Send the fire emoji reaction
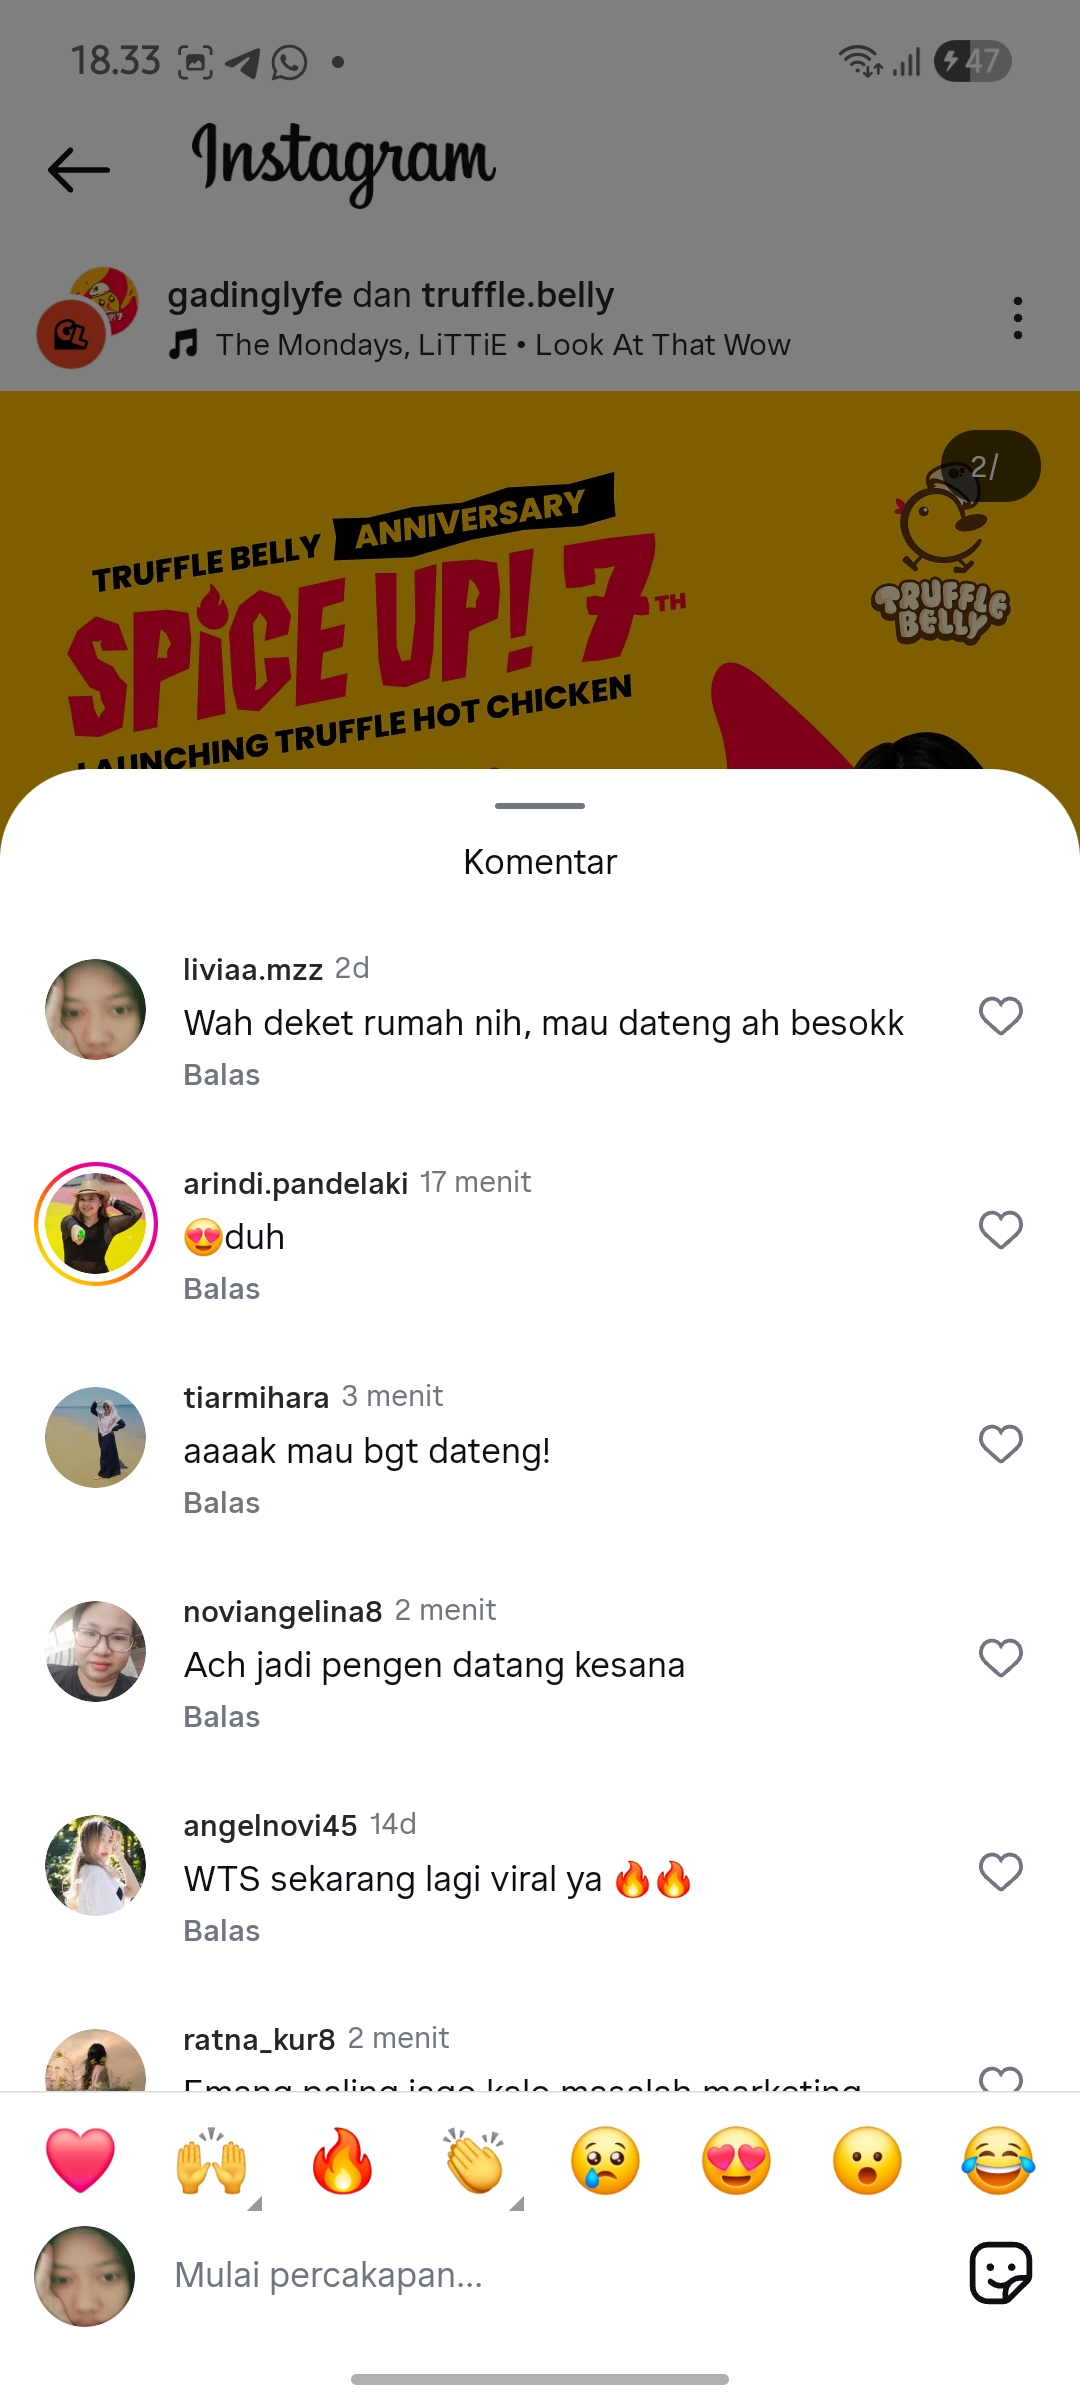Viewport: 1080px width, 2400px height. [x=342, y=2160]
